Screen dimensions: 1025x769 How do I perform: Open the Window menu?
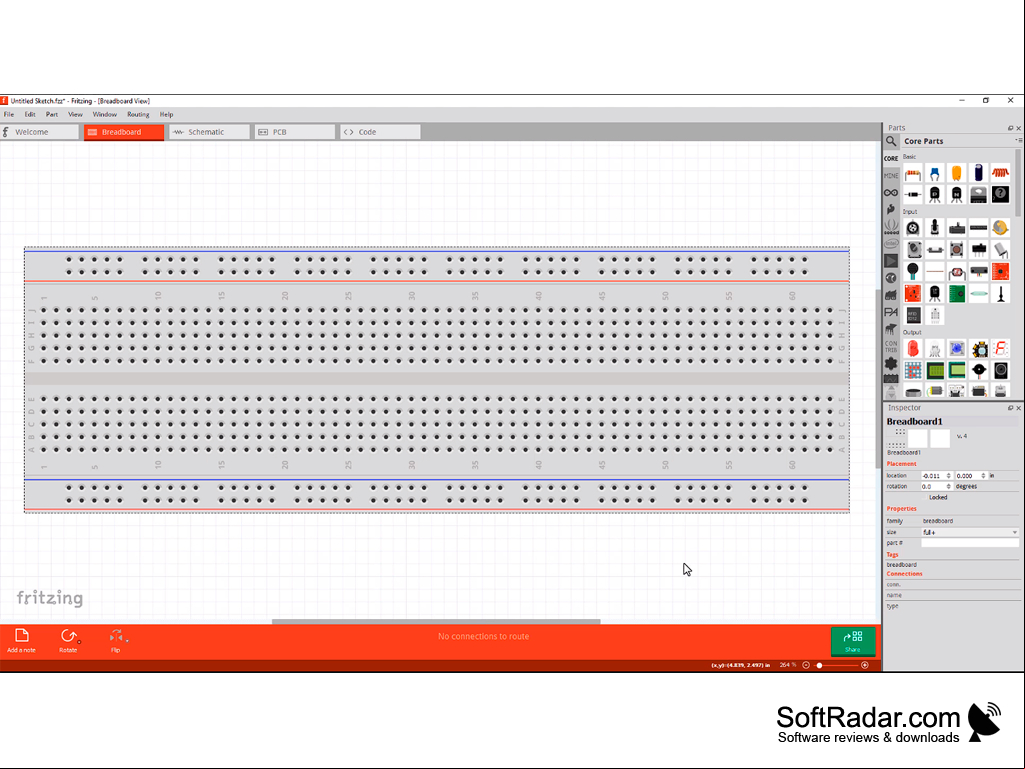(x=105, y=114)
